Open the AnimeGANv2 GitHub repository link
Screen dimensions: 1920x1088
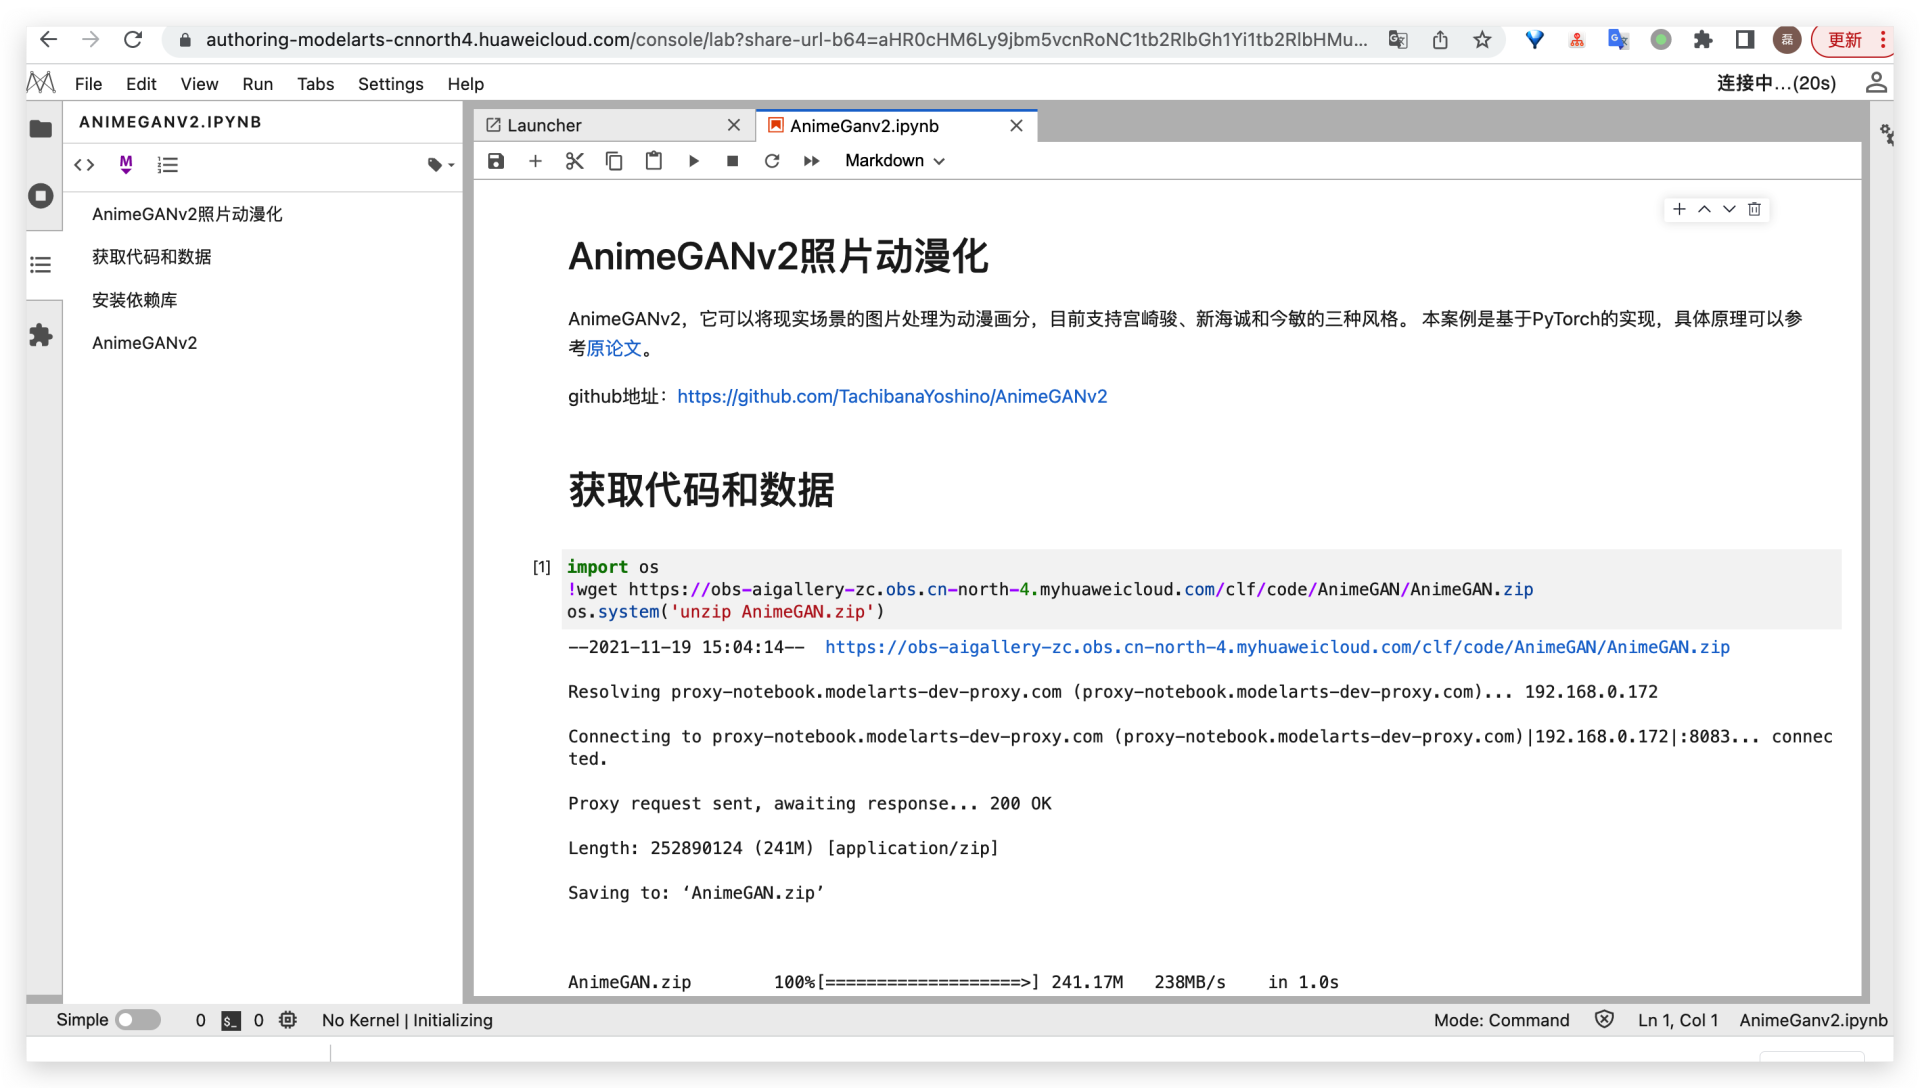[x=892, y=397]
